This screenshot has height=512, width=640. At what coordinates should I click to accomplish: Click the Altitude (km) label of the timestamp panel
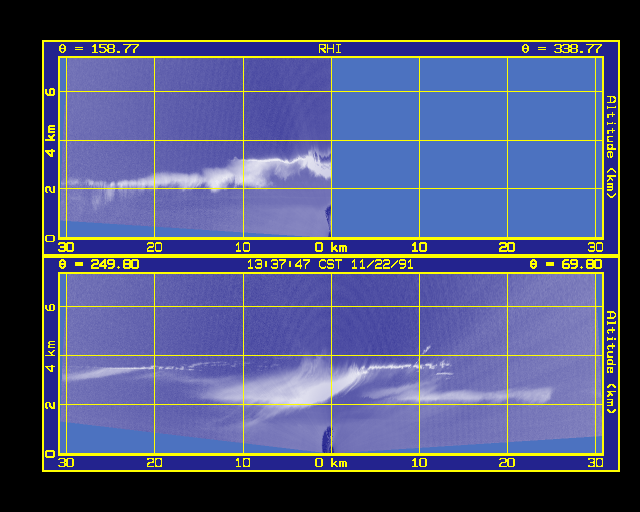click(x=611, y=362)
